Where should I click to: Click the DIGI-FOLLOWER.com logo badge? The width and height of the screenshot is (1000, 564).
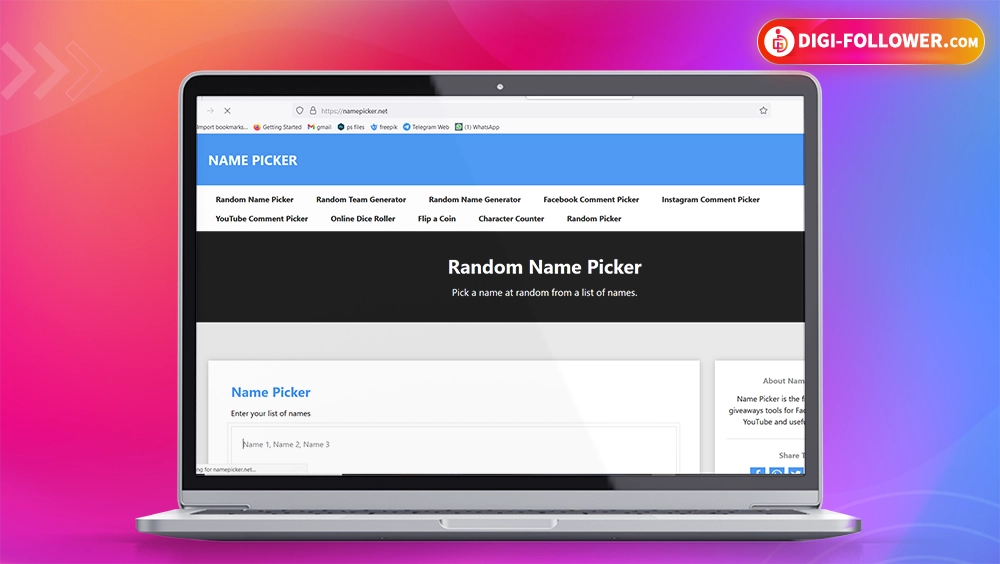tap(871, 41)
